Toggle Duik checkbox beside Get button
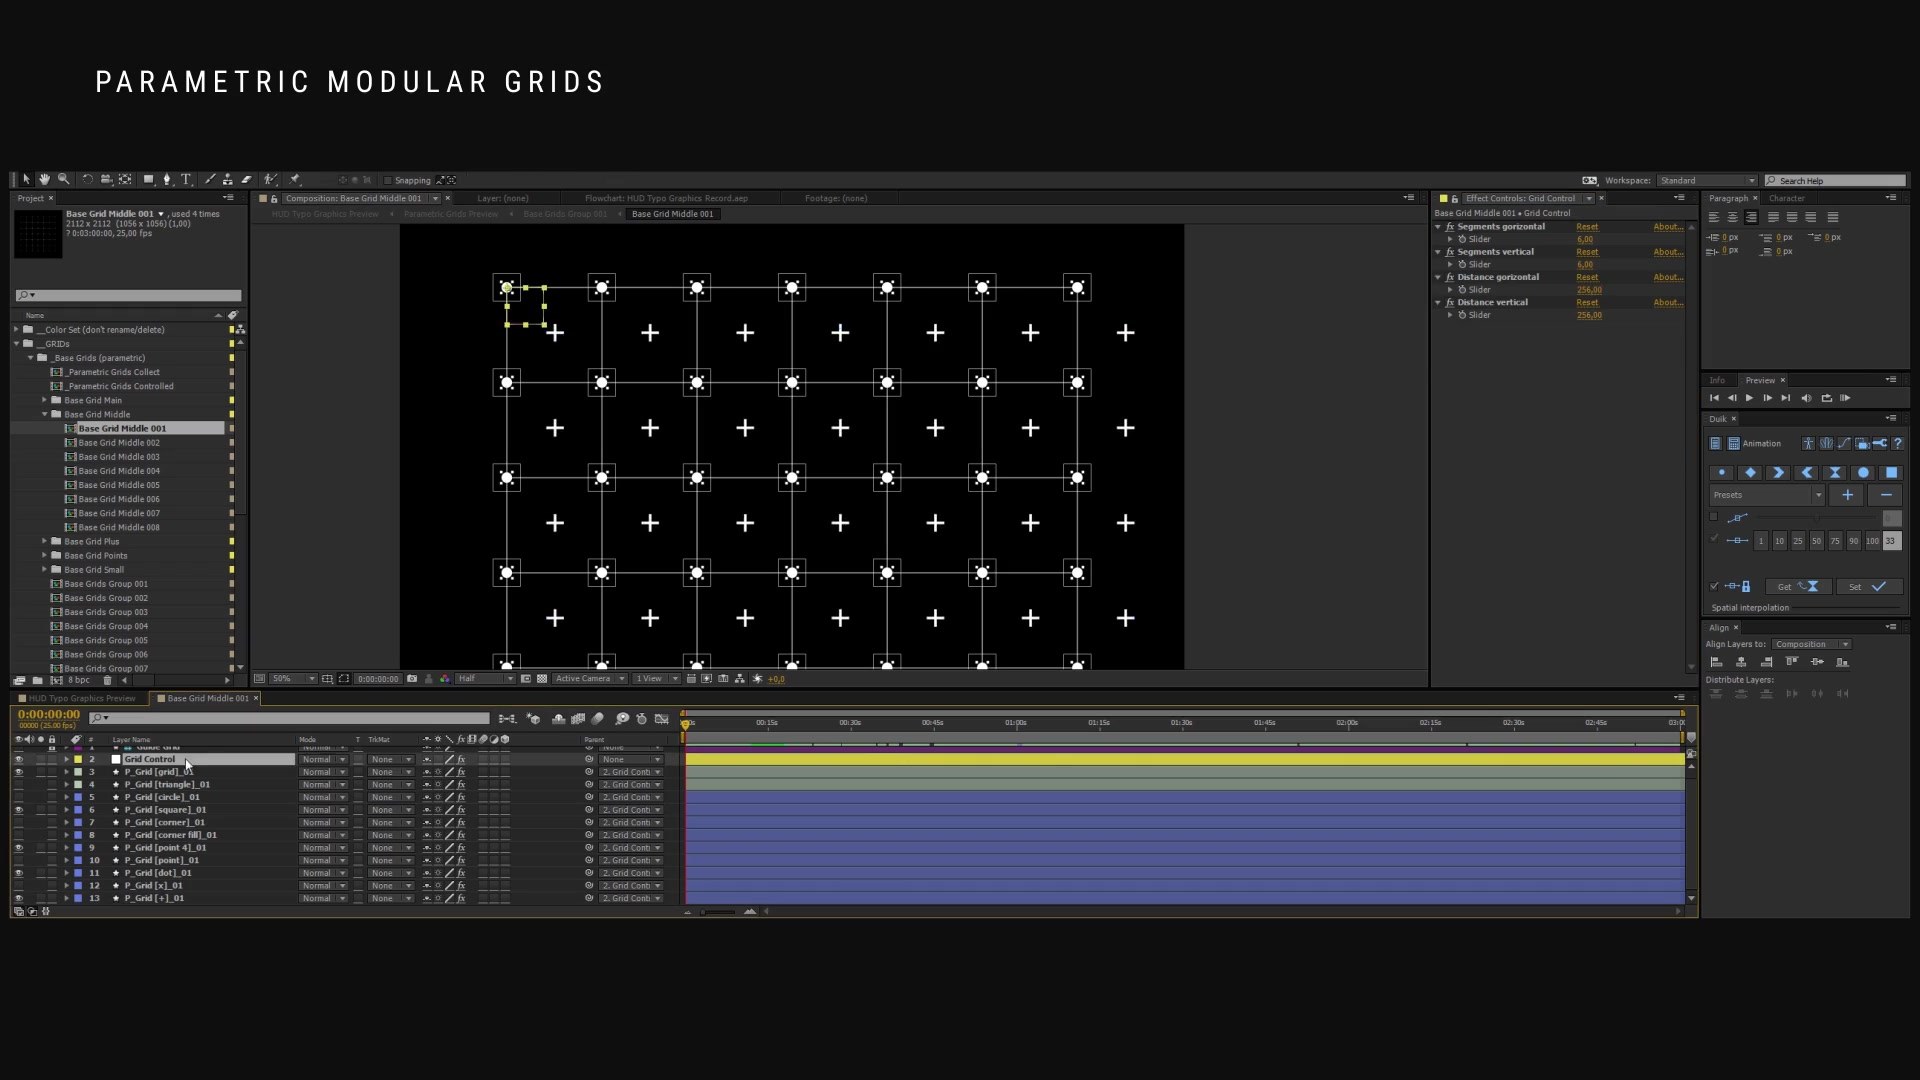Viewport: 1920px width, 1080px height. (1714, 587)
